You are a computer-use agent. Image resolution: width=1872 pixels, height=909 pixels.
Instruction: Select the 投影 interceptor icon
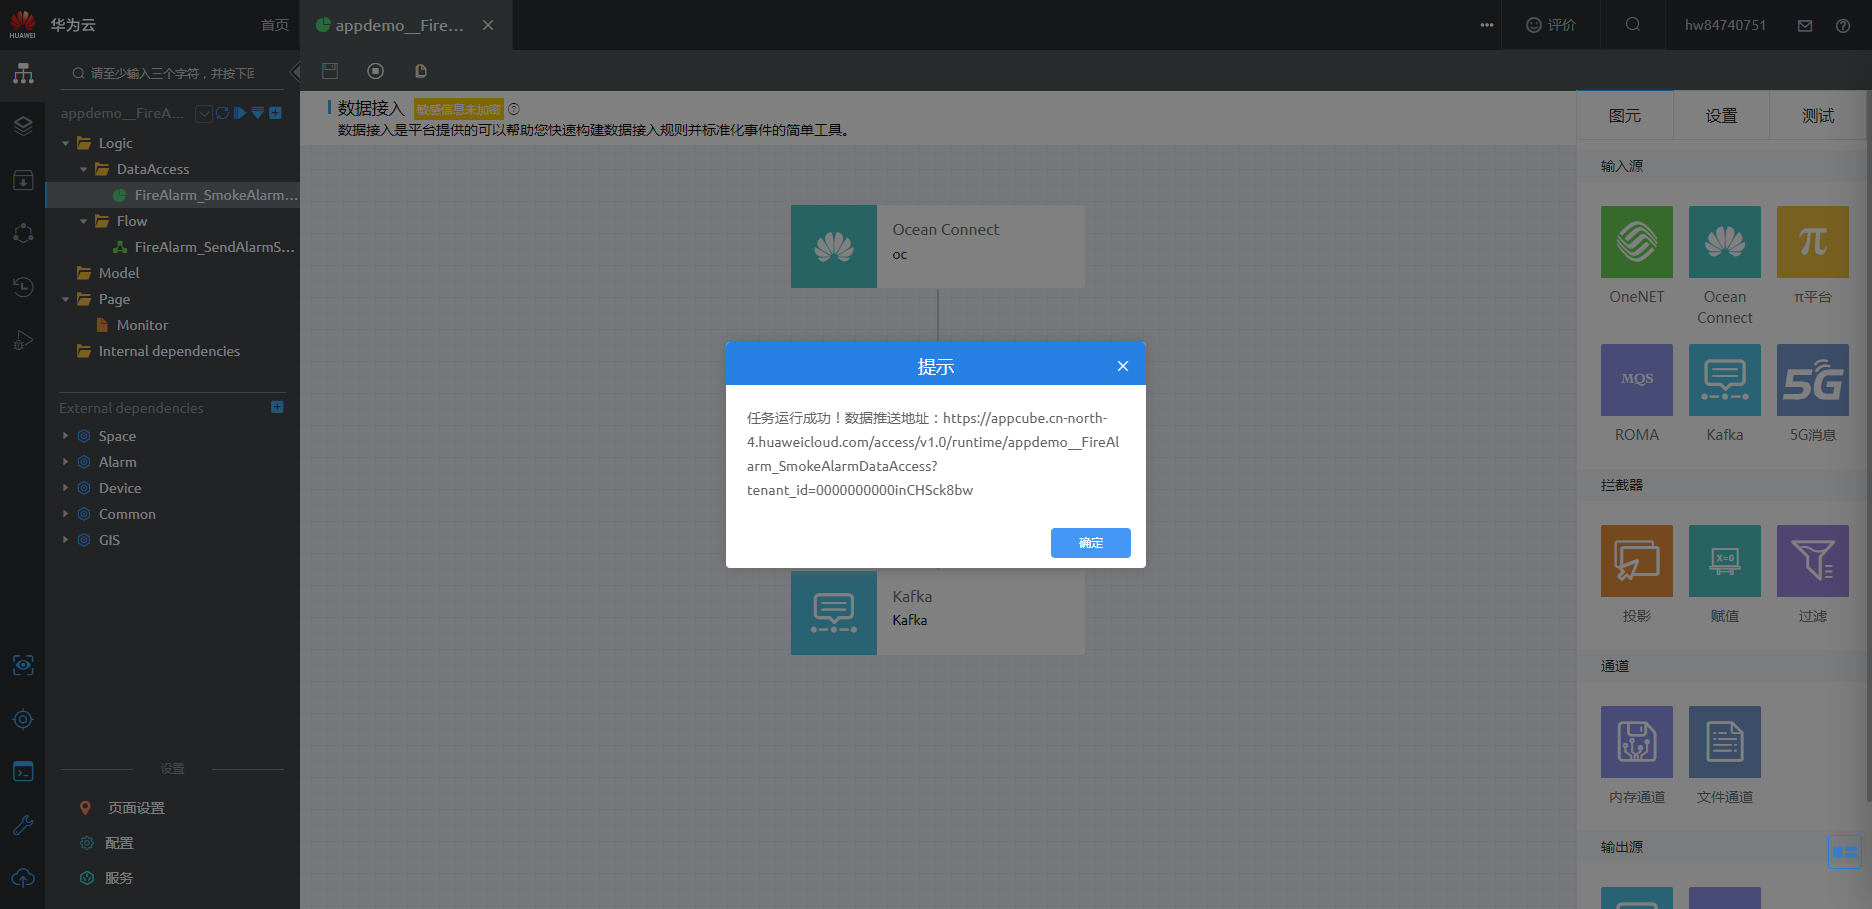[1637, 561]
